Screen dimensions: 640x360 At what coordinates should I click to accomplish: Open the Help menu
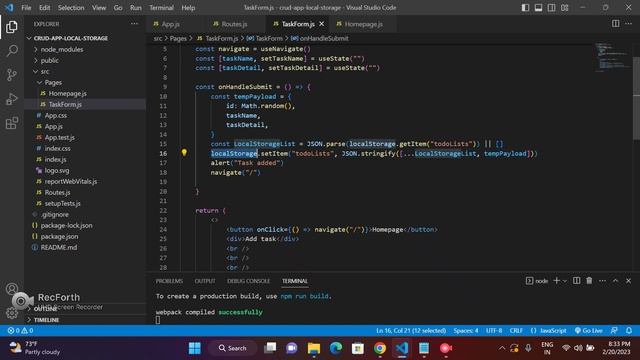coord(188,8)
